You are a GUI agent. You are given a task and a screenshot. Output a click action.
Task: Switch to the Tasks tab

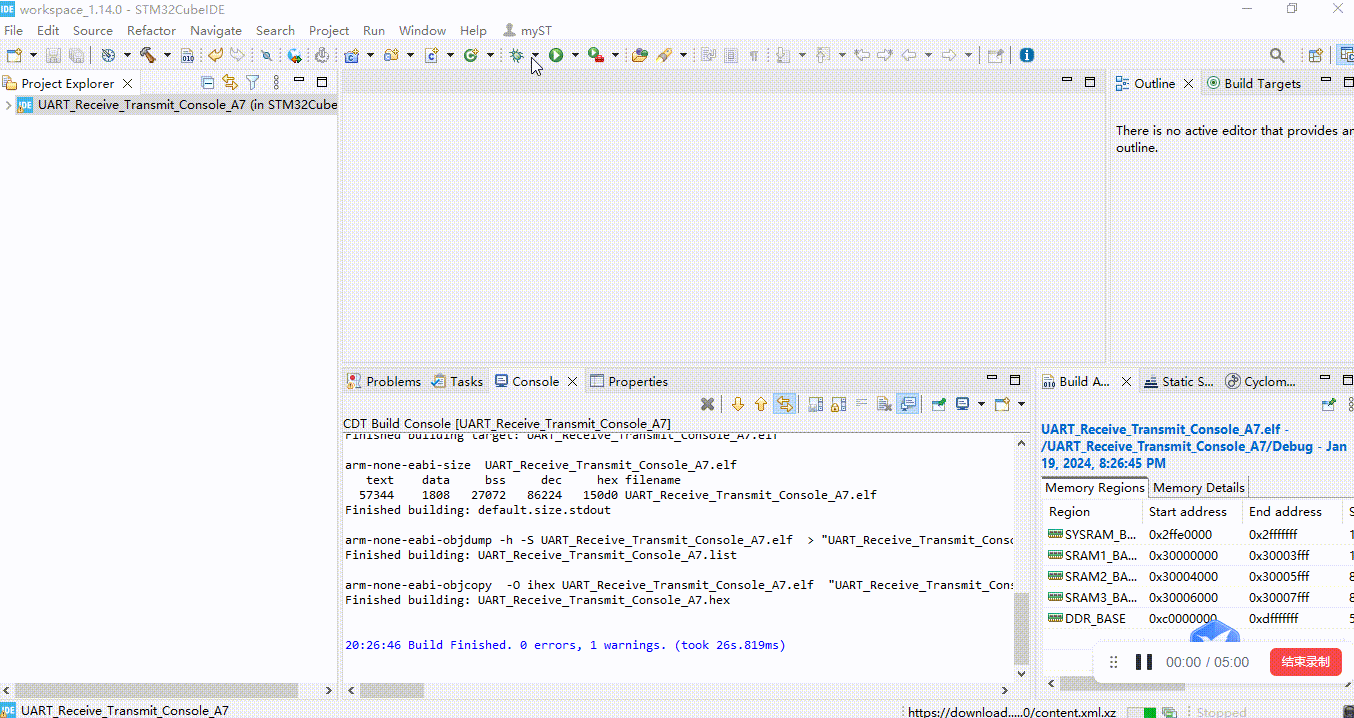457,381
